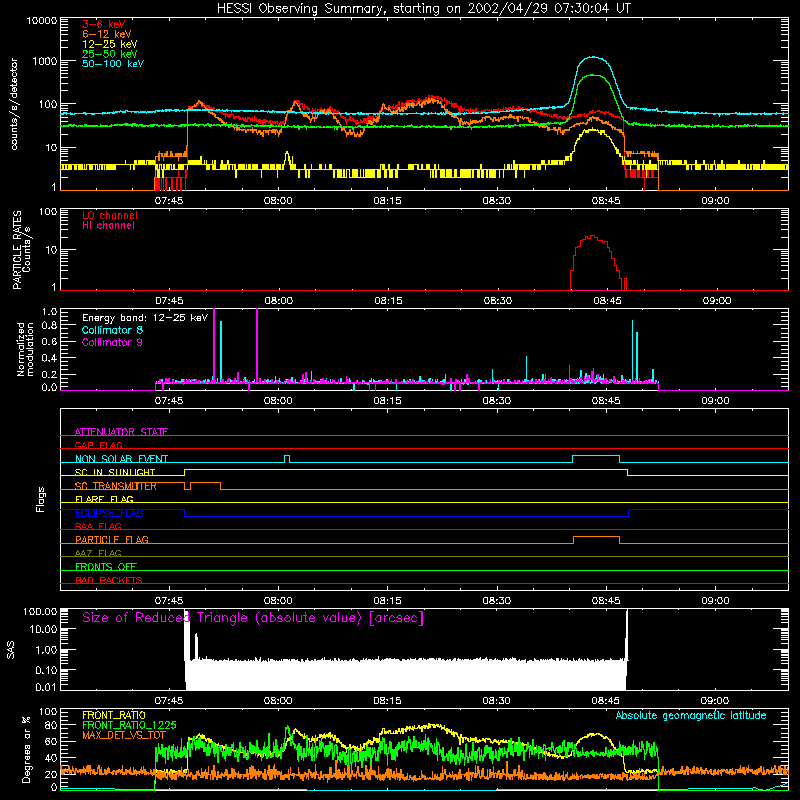The height and width of the screenshot is (800, 800).
Task: Select the LO channel legend label
Action: tap(110, 215)
